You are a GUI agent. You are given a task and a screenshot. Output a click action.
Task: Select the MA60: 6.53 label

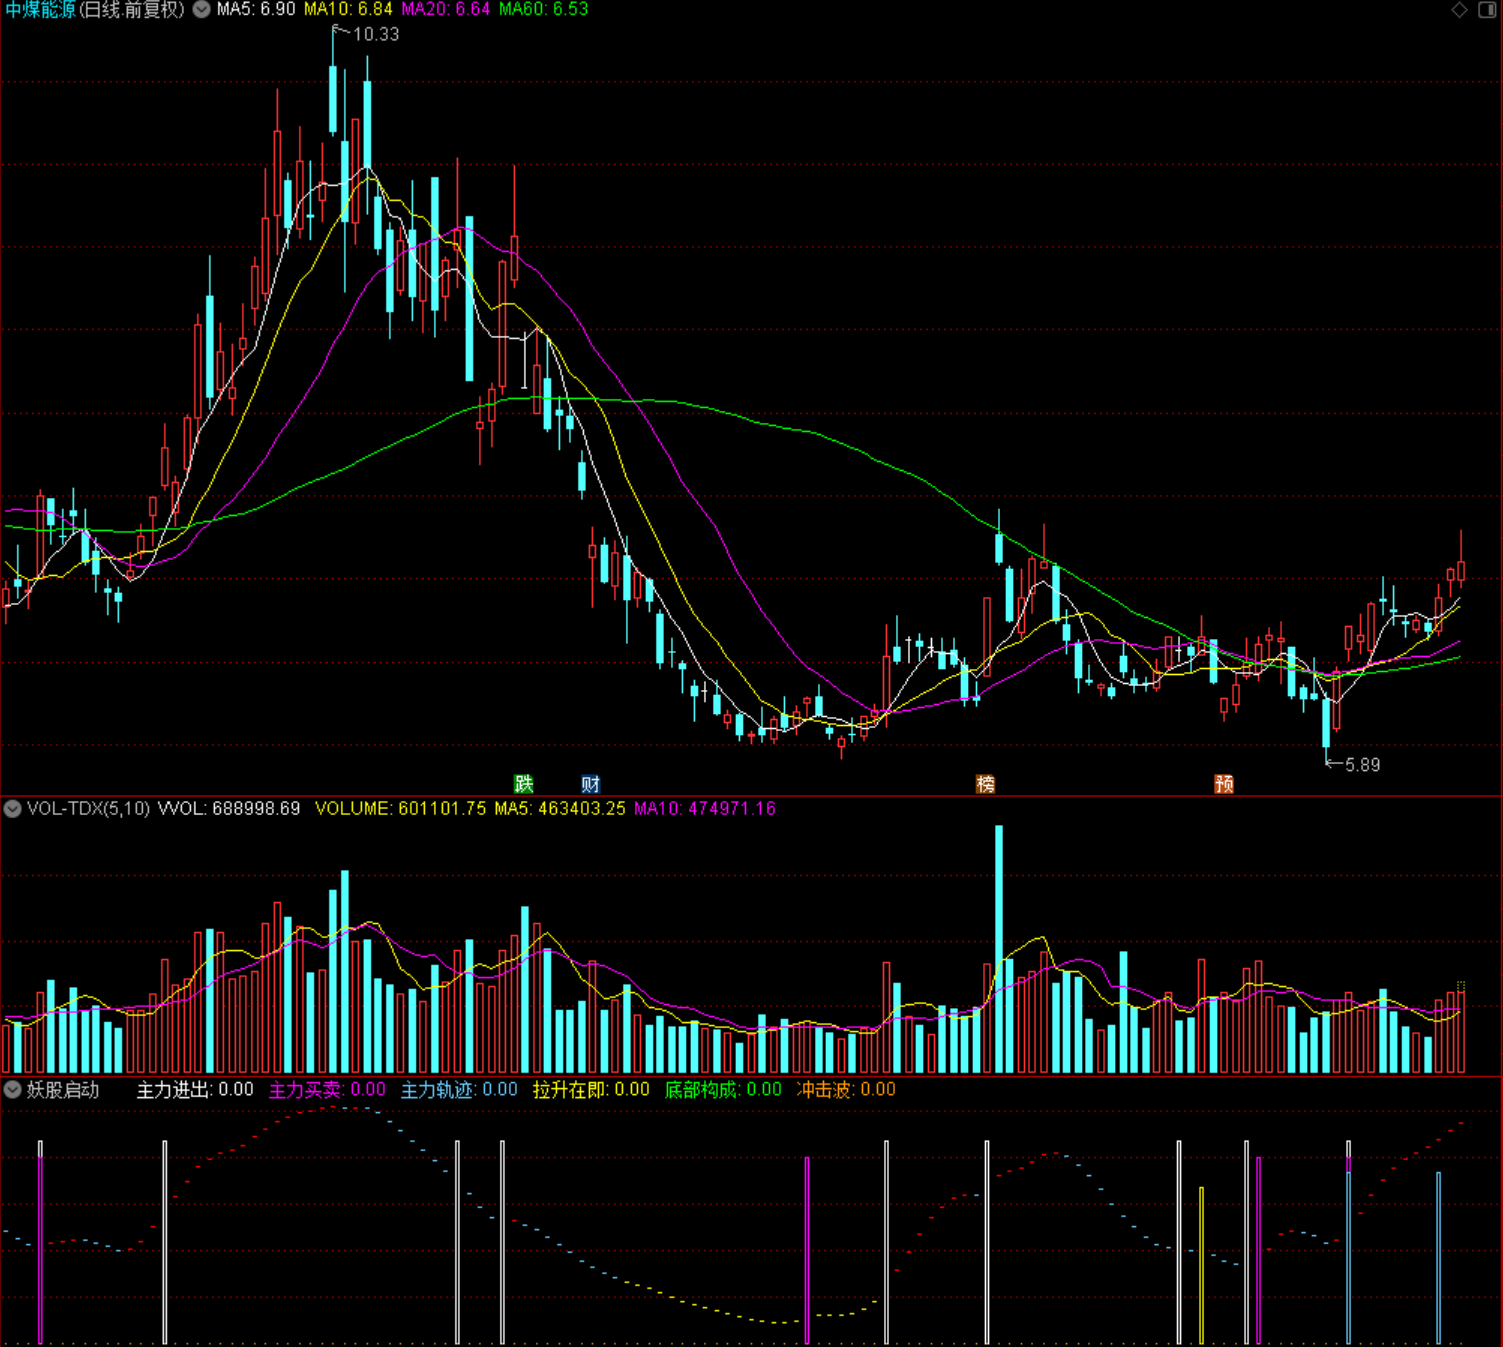coord(544,9)
